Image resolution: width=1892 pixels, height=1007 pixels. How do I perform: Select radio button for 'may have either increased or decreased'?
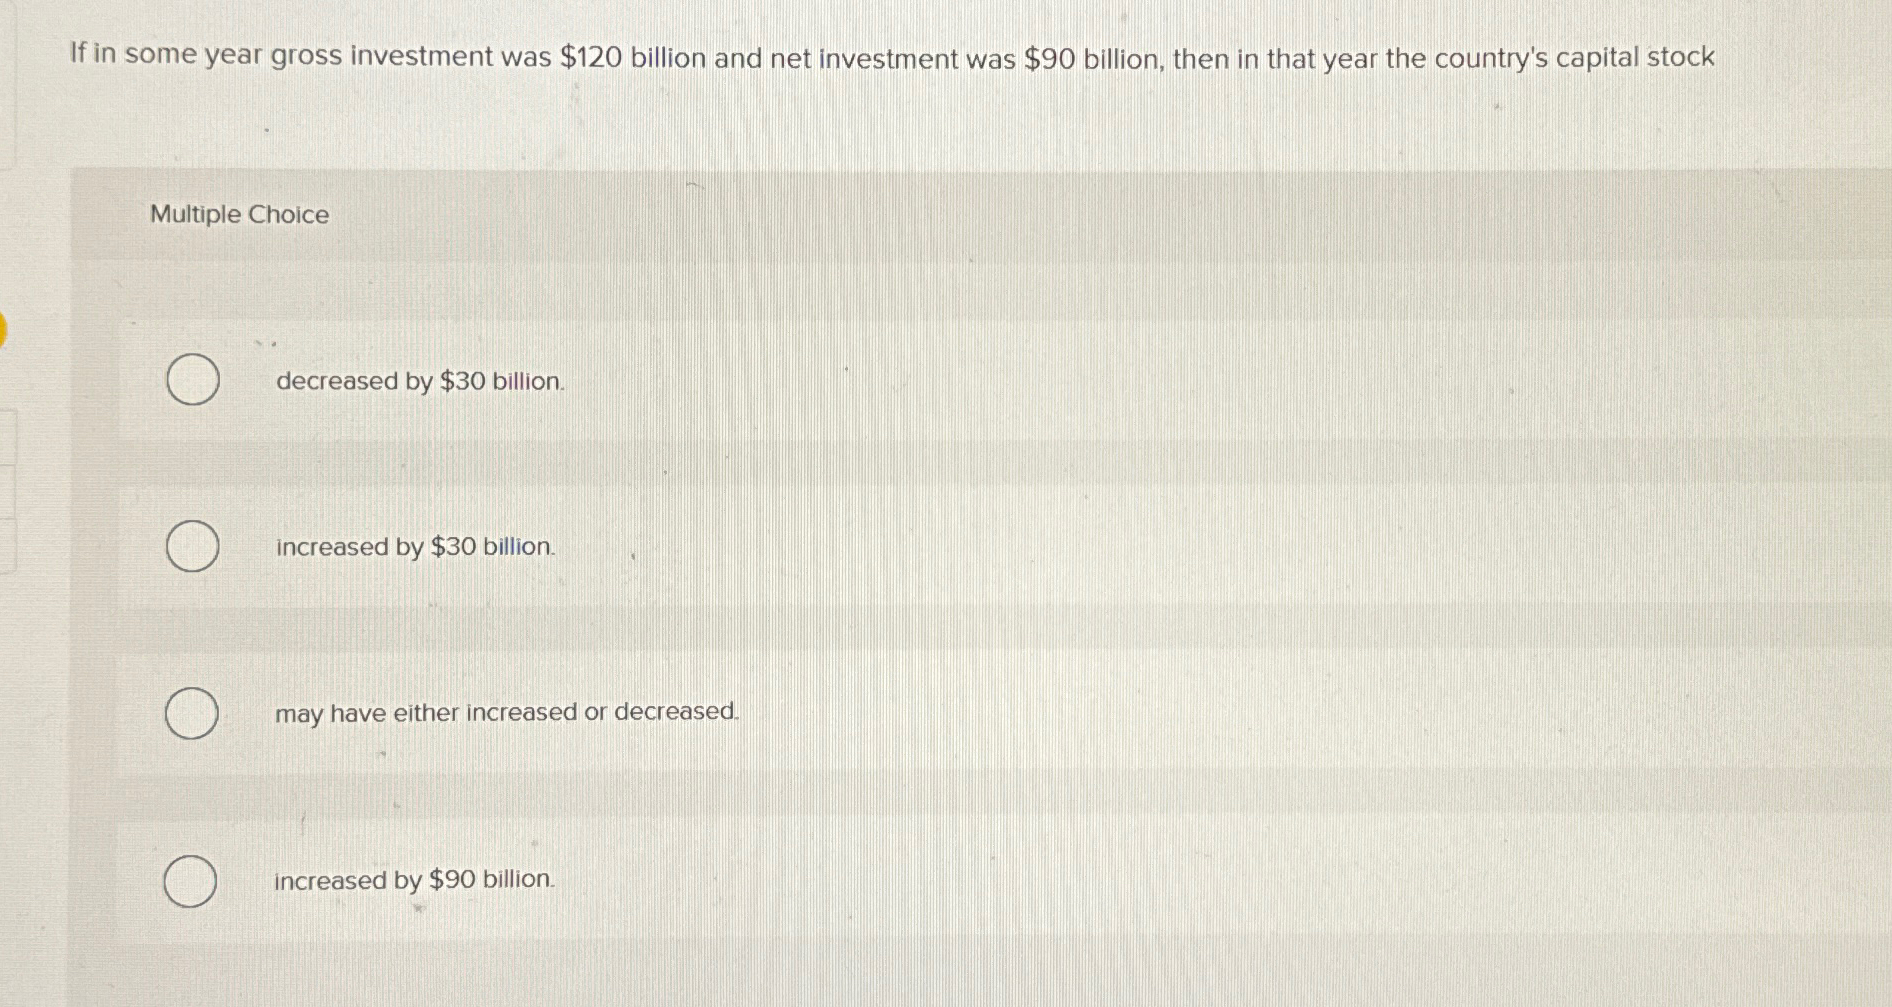[192, 713]
